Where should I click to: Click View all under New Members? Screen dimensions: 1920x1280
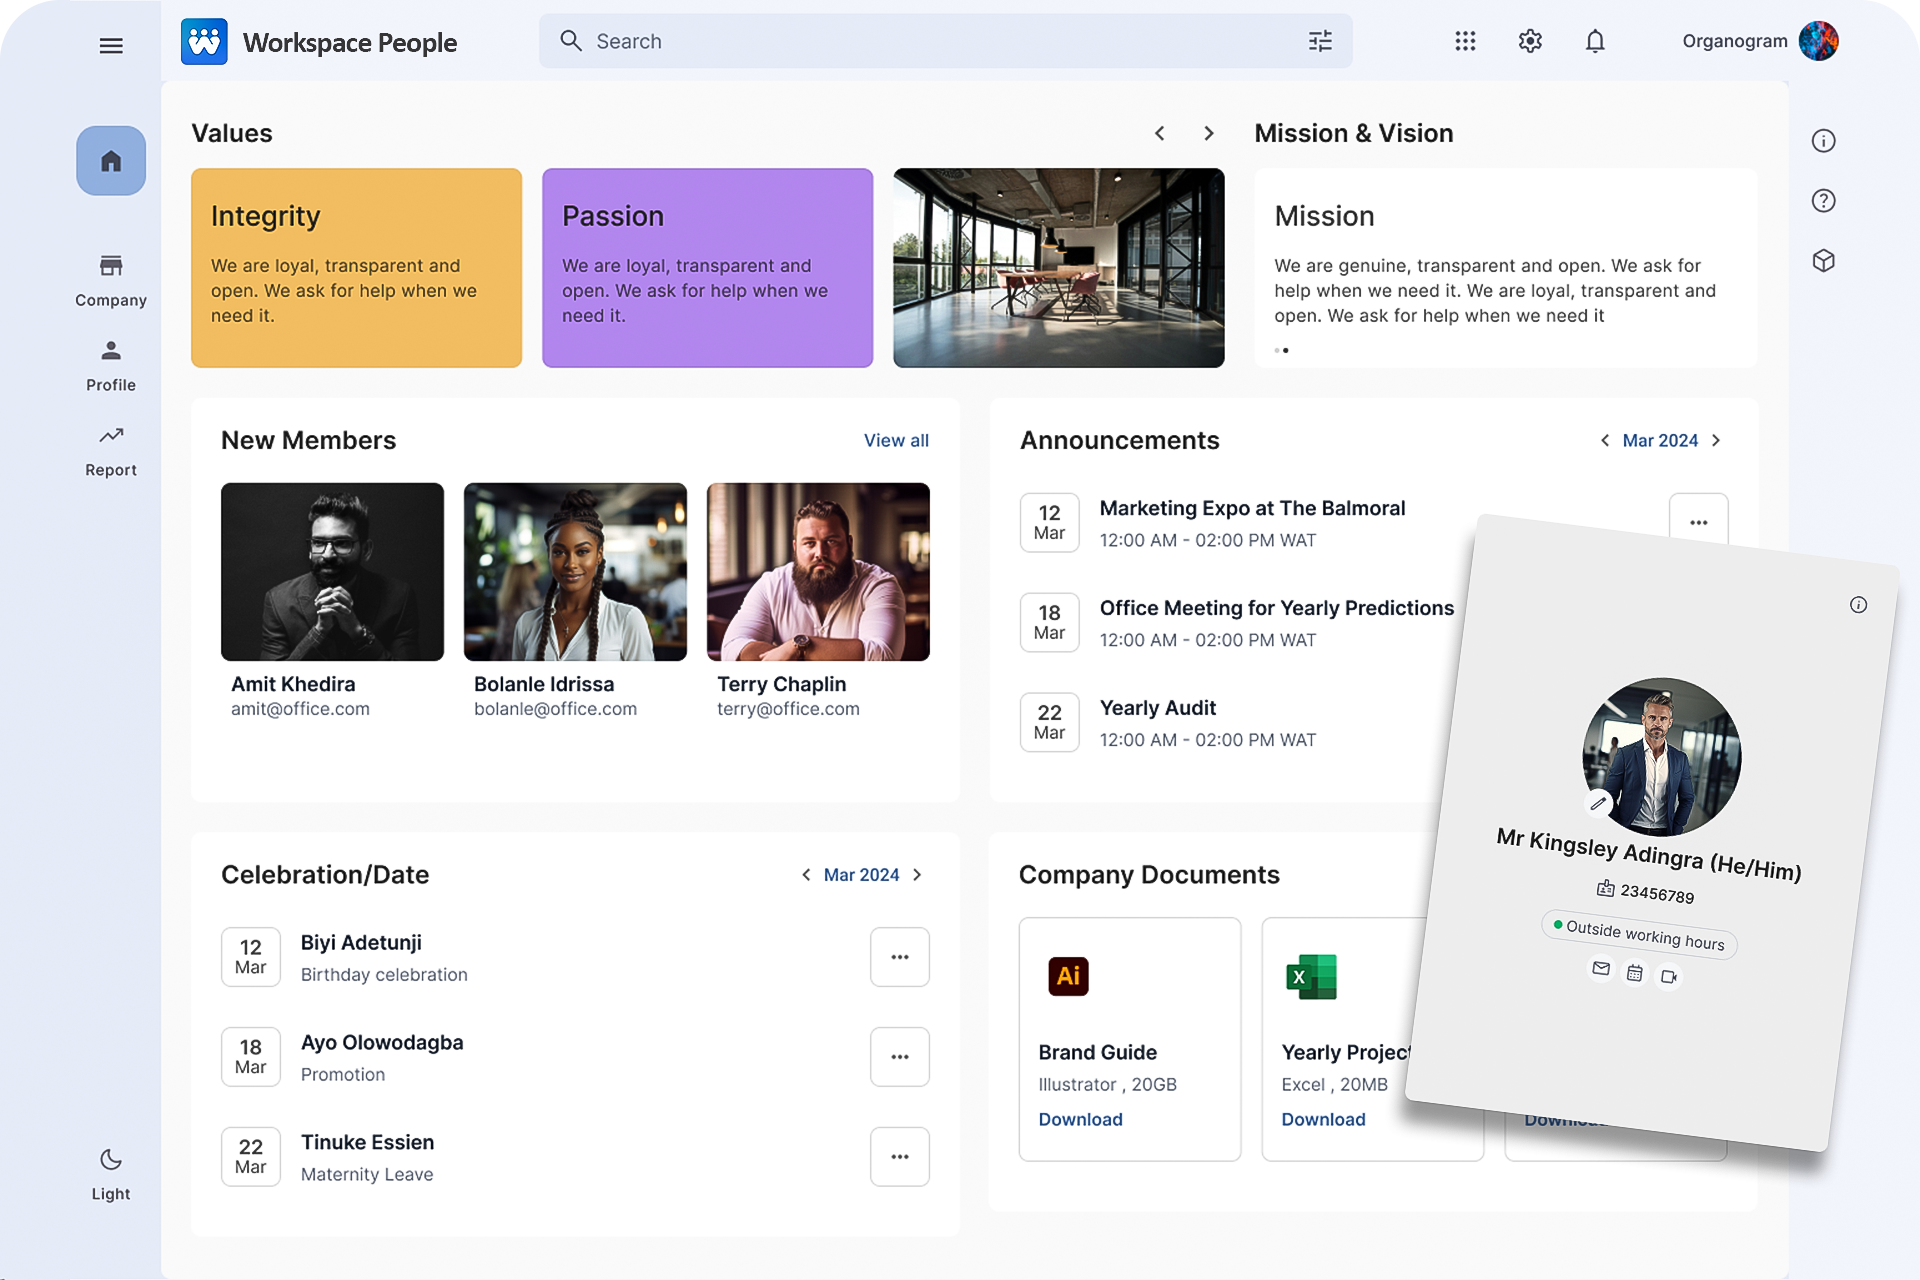pos(895,440)
